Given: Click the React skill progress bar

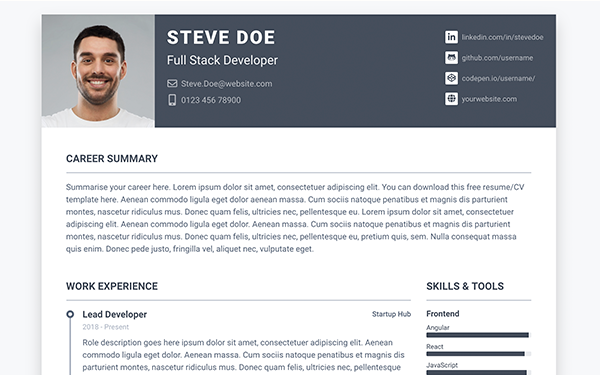Looking at the screenshot, I should 478,354.
